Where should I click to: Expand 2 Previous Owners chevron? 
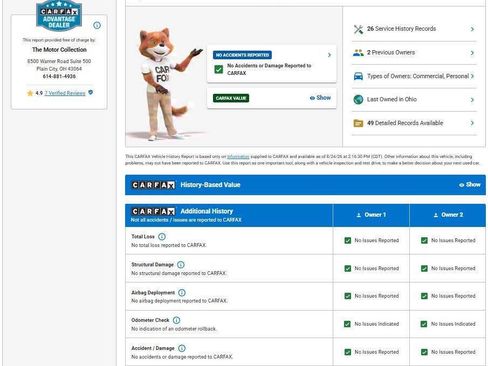tap(472, 53)
